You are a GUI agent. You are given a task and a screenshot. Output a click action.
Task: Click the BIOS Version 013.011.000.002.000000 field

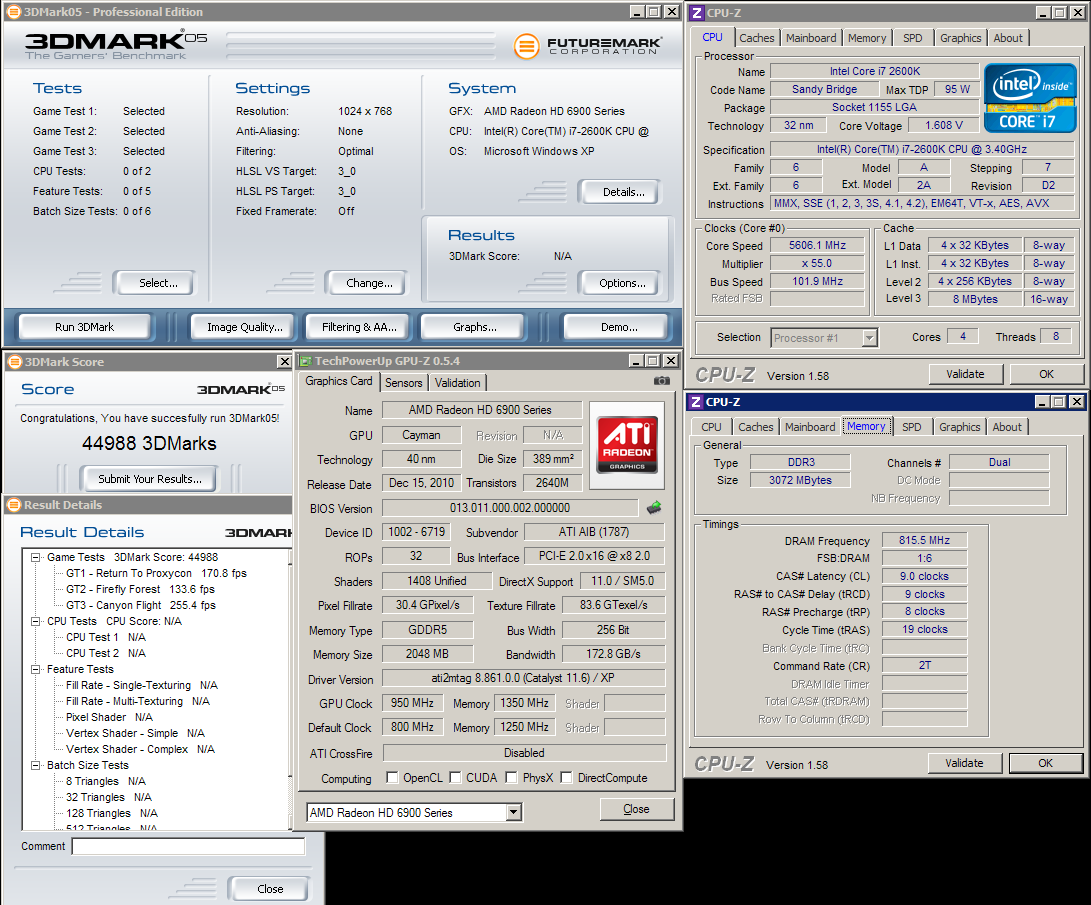[509, 508]
